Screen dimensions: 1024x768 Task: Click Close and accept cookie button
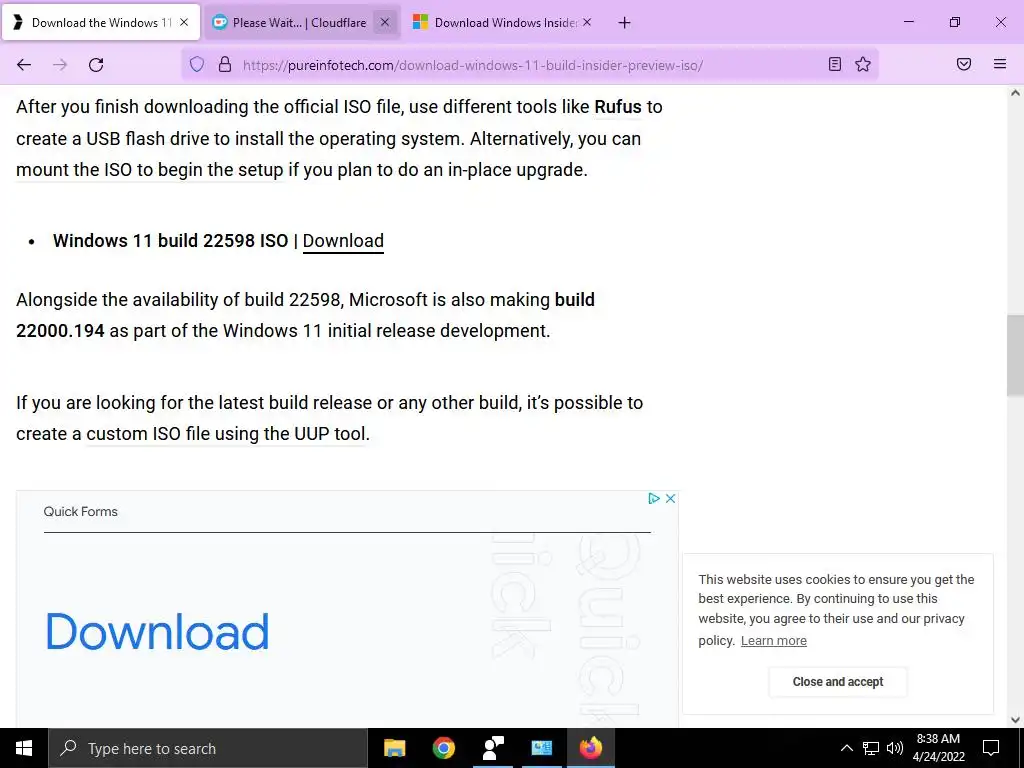click(x=838, y=682)
